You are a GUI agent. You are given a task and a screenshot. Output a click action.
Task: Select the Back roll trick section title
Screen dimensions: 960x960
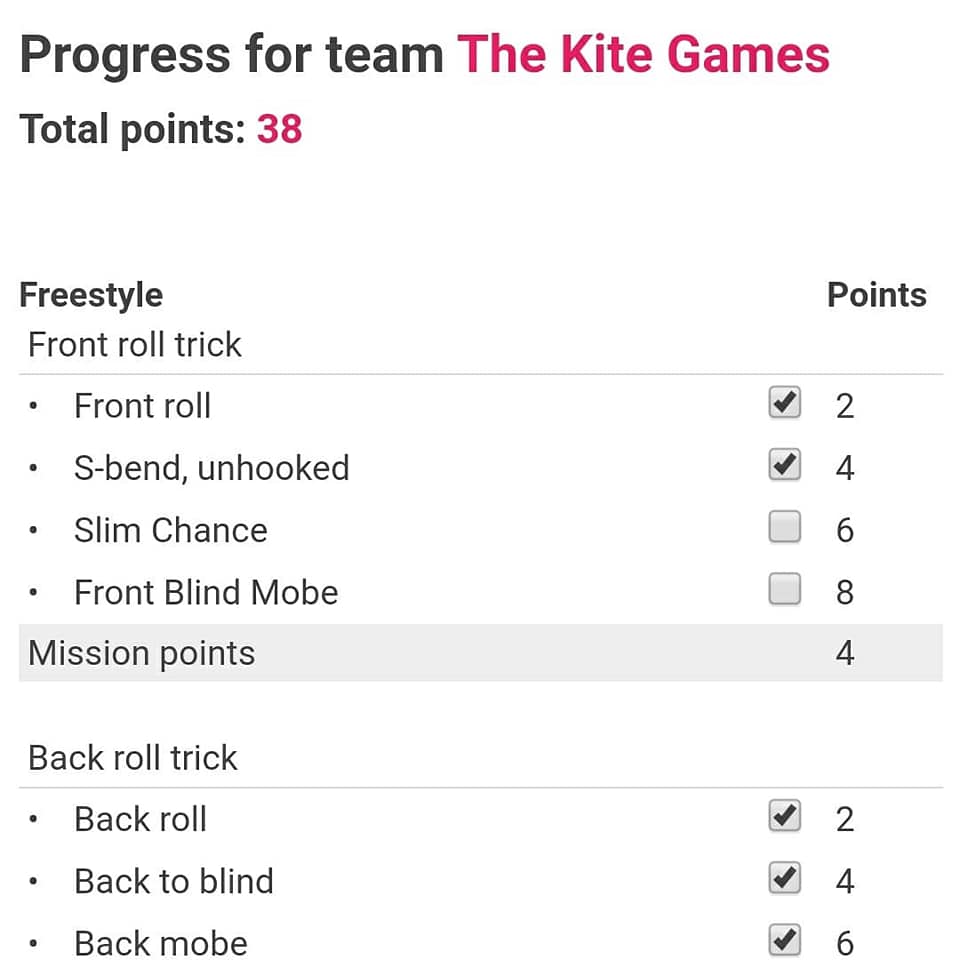tap(132, 758)
